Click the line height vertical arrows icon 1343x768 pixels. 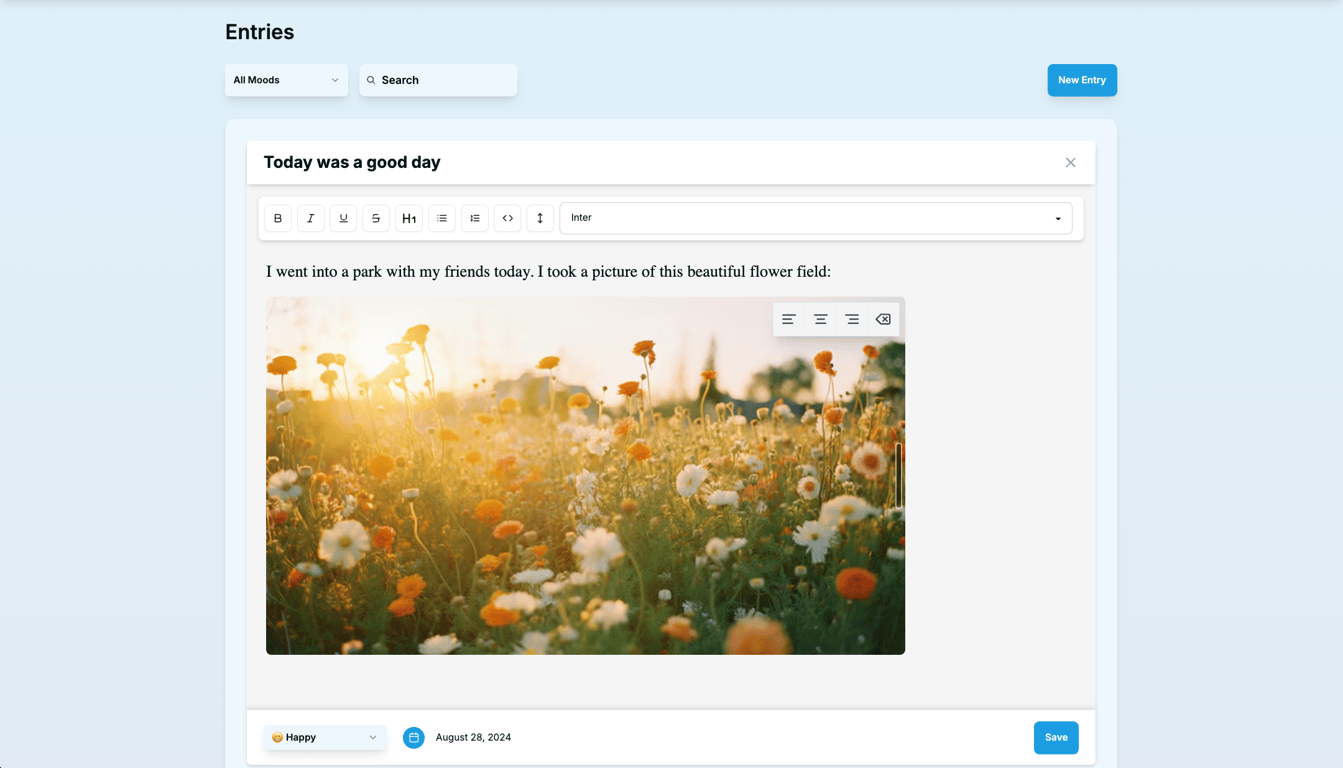(540, 218)
